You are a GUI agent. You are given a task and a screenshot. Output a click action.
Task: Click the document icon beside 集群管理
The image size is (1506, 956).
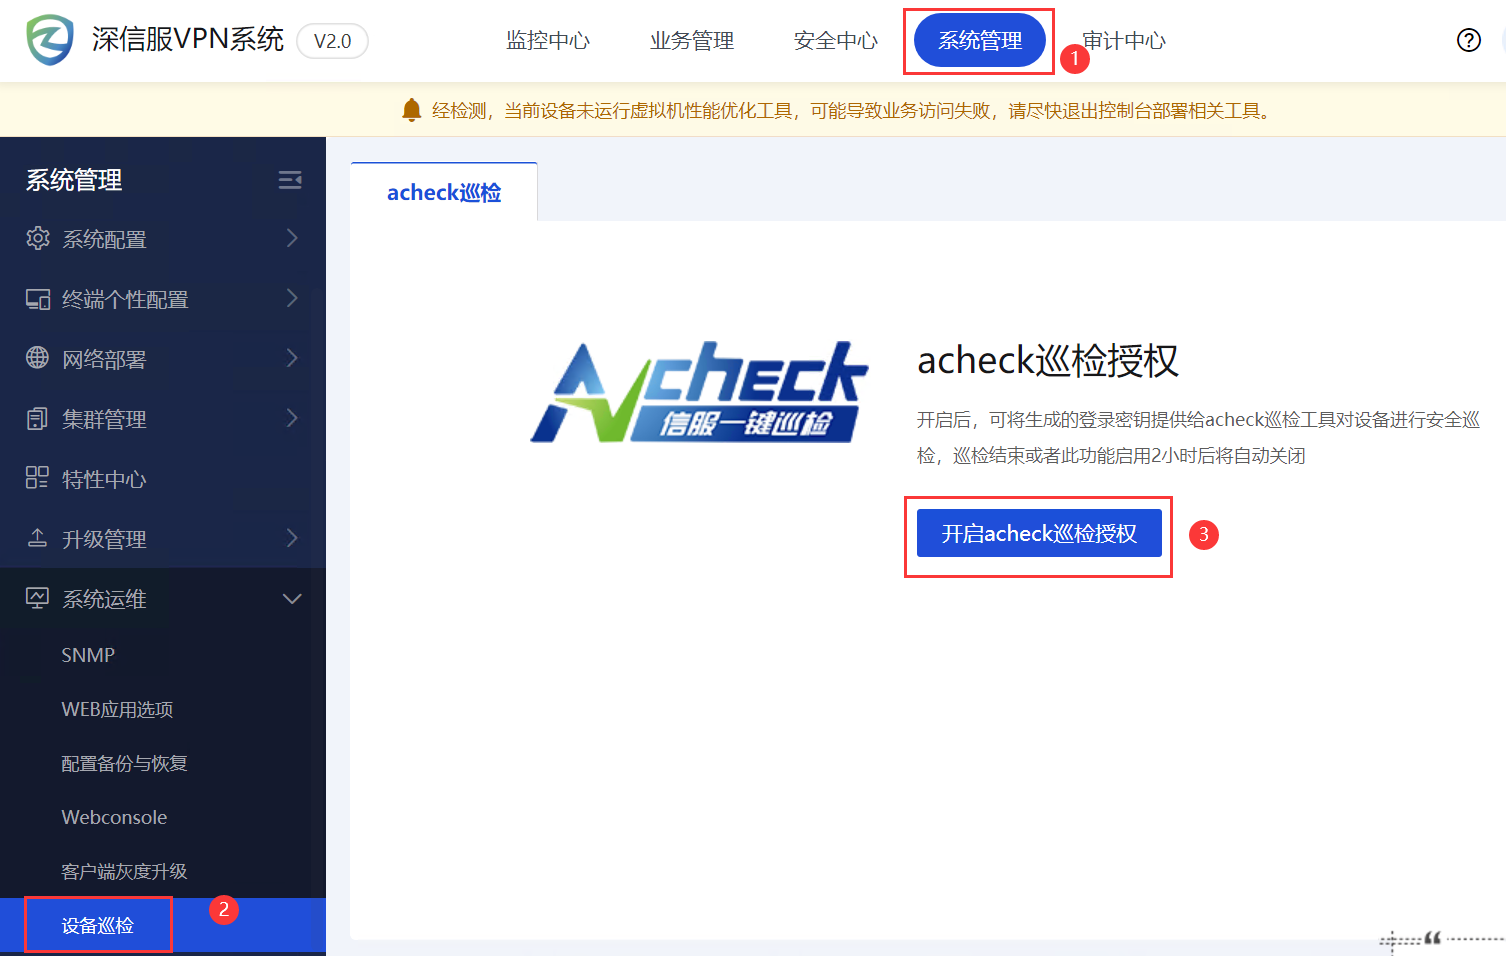tap(38, 418)
